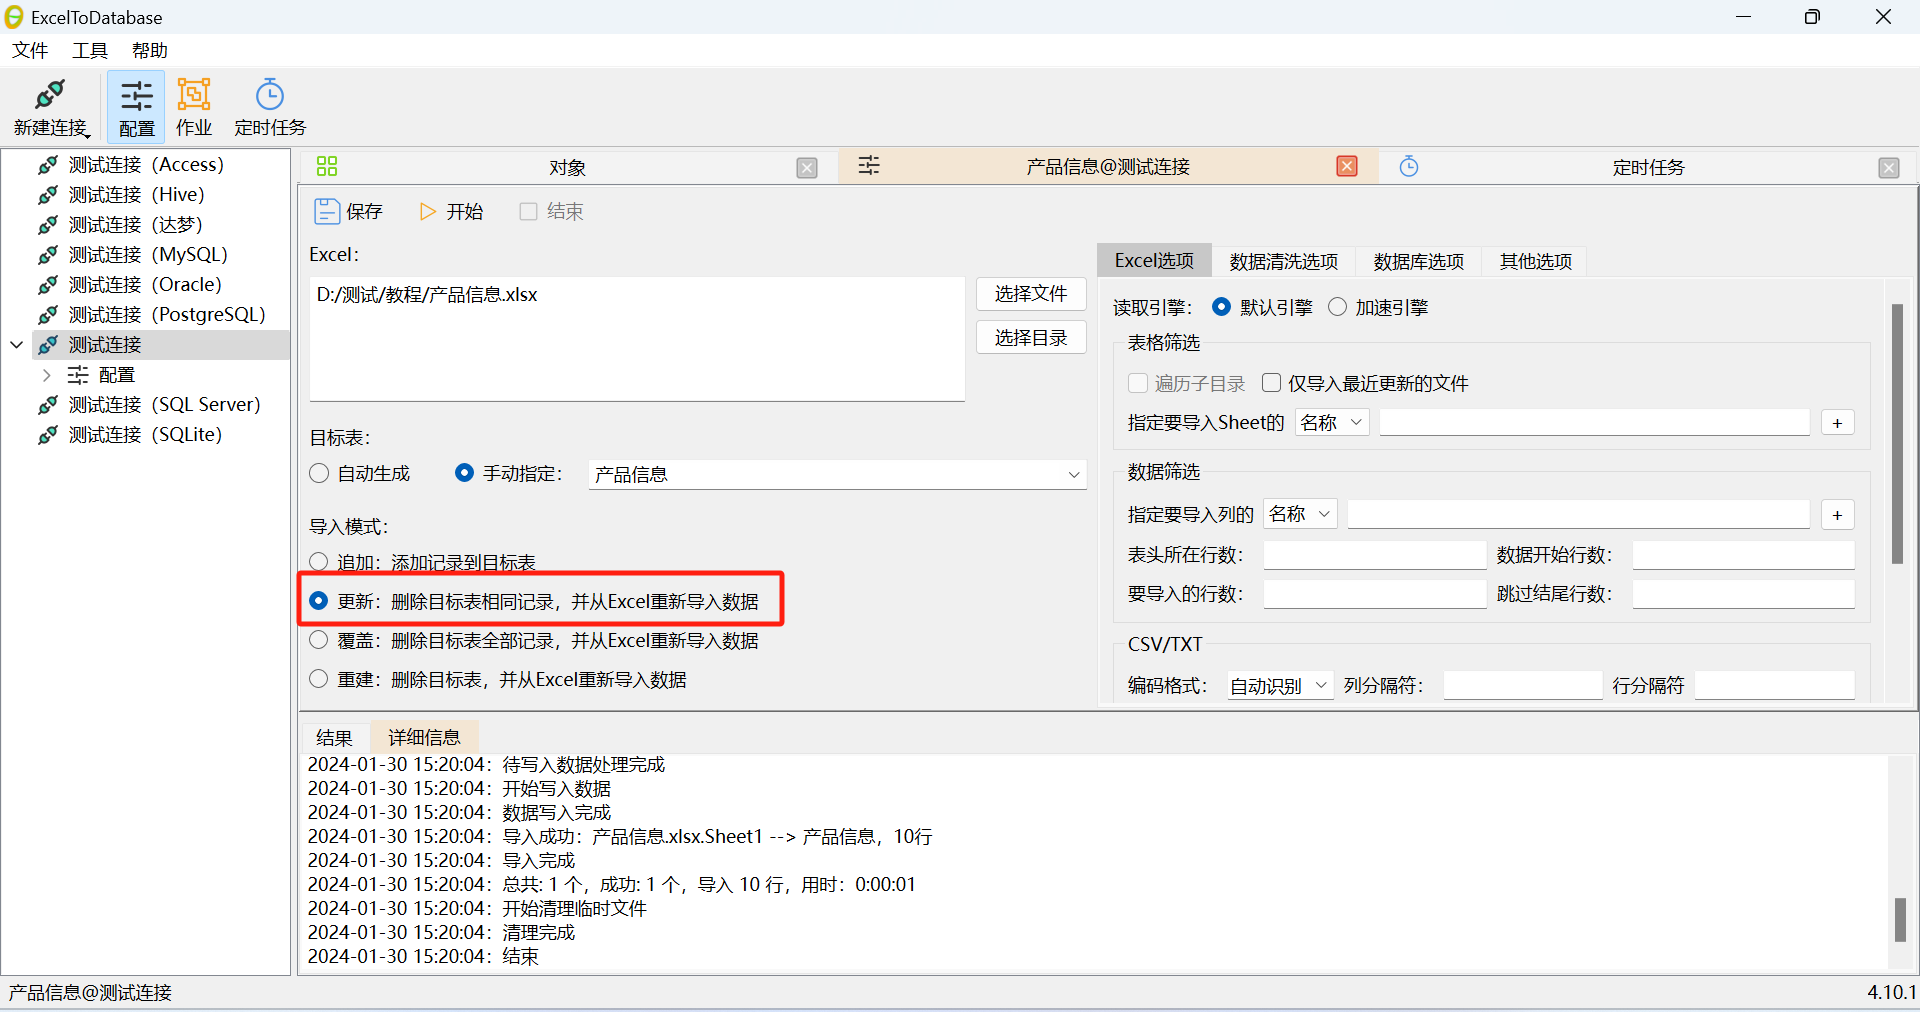Switch to Excel选项 tab
This screenshot has height=1012, width=1920.
tap(1154, 260)
